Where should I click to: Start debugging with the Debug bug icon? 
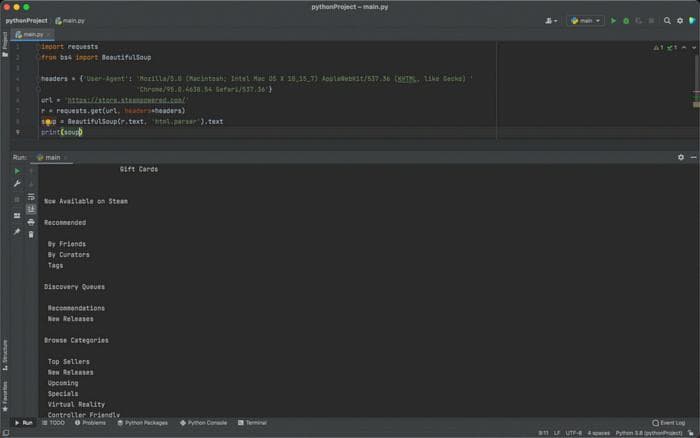(x=627, y=20)
